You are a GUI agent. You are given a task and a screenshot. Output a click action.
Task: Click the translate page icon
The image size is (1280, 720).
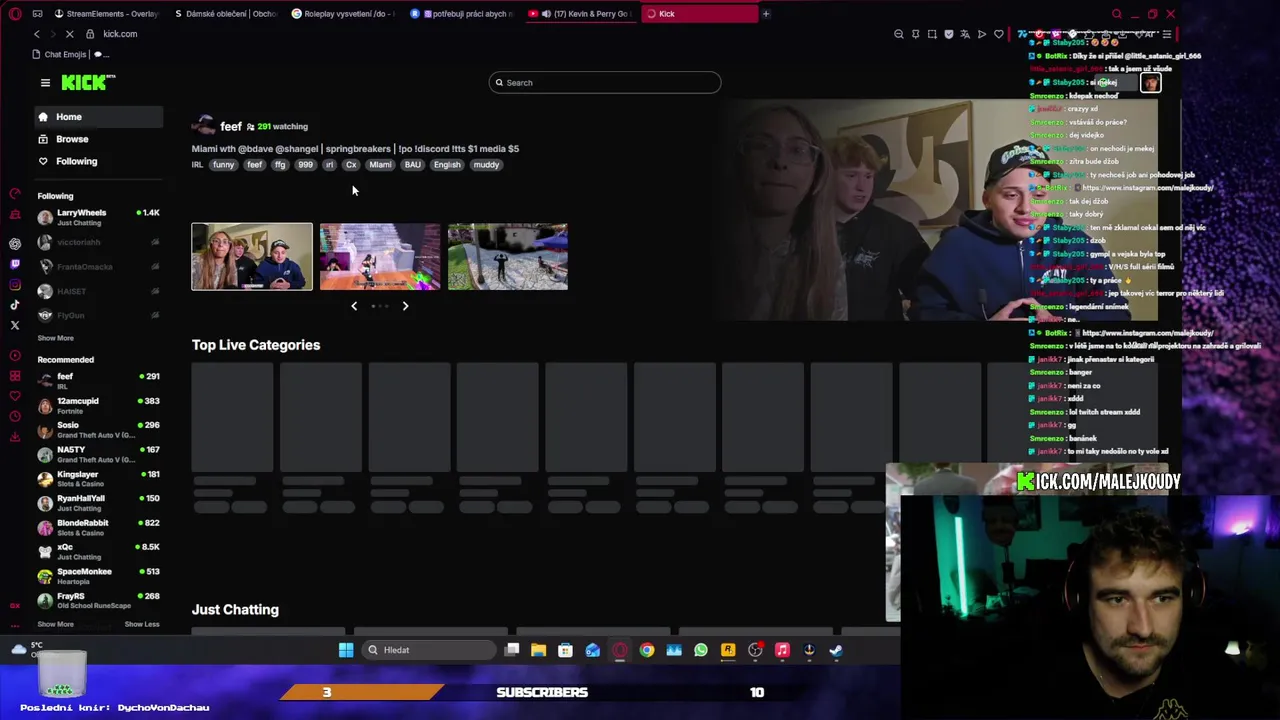coord(965,34)
